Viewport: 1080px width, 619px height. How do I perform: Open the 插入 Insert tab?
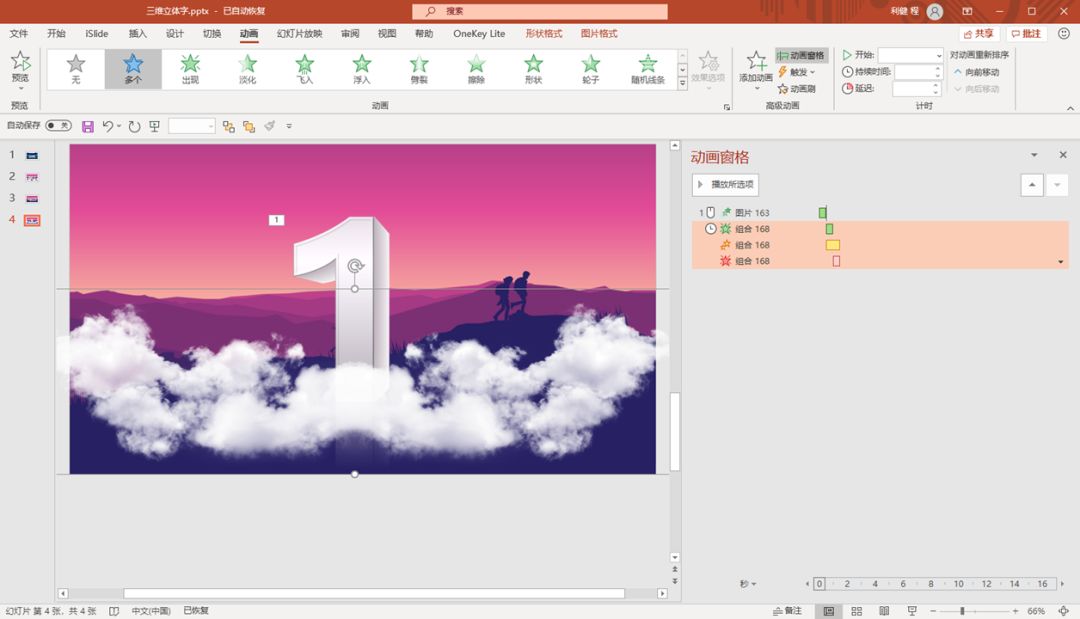138,33
